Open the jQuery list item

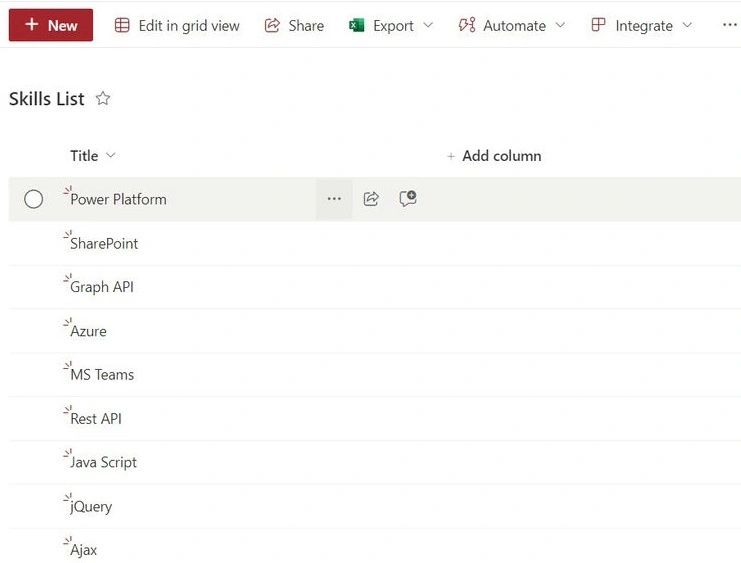pos(91,506)
